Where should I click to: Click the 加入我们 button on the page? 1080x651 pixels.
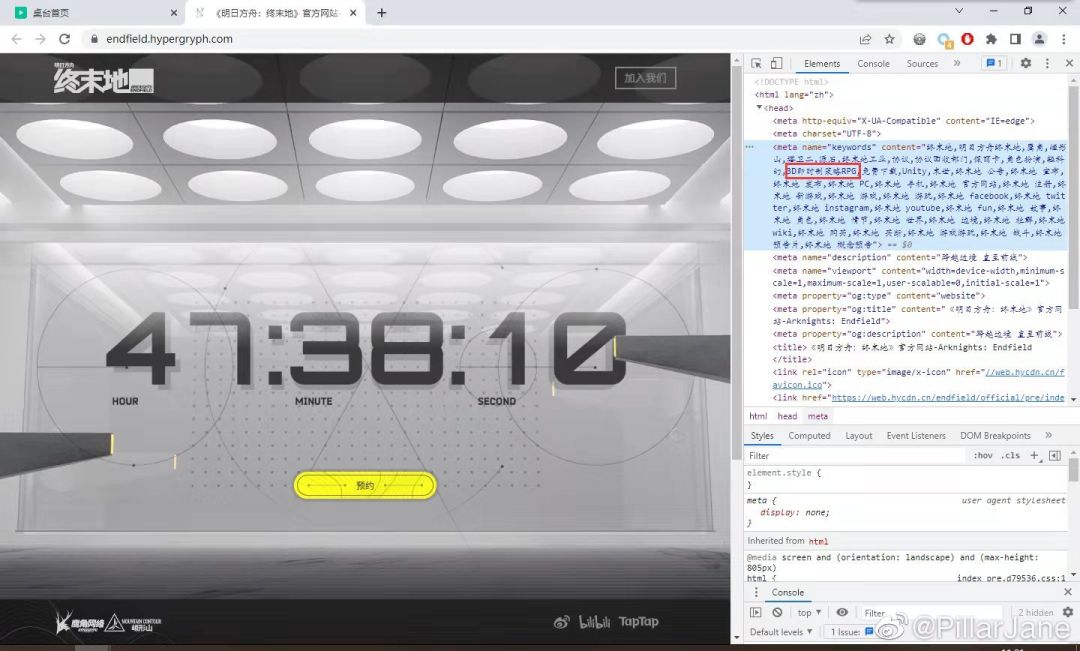[645, 78]
